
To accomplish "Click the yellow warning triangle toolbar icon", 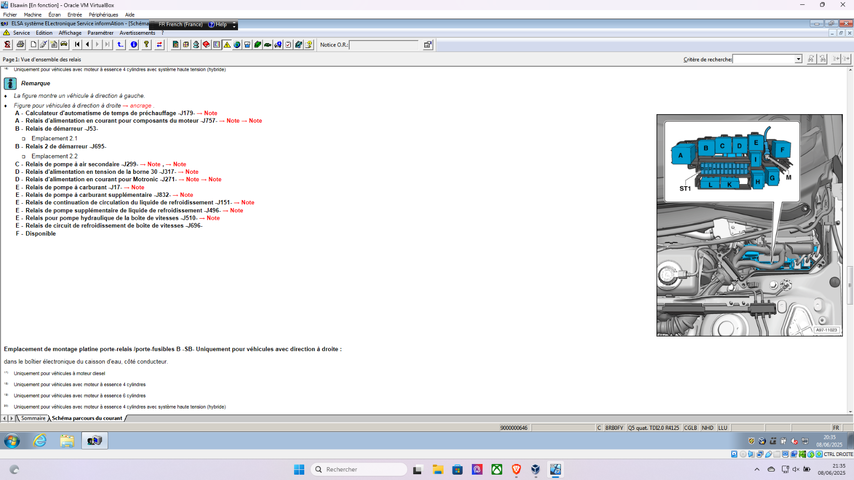I will 227,45.
